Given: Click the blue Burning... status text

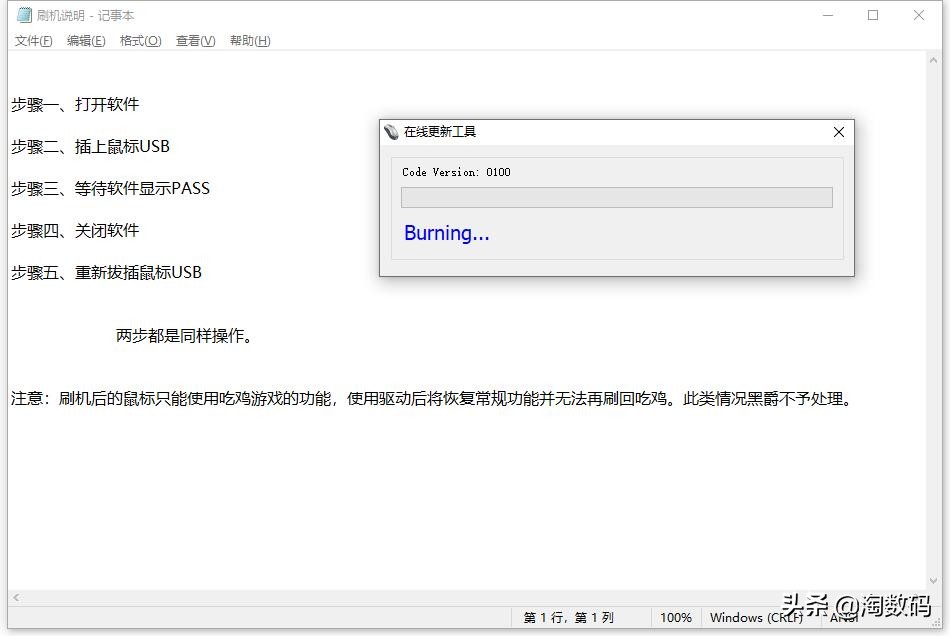Looking at the screenshot, I should 446,233.
